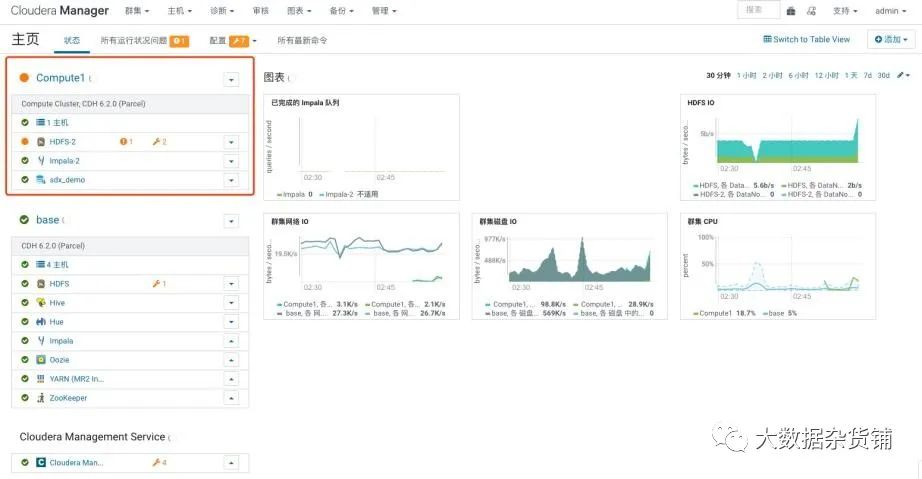
Task: Open the 诊断 menu
Action: coord(222,11)
